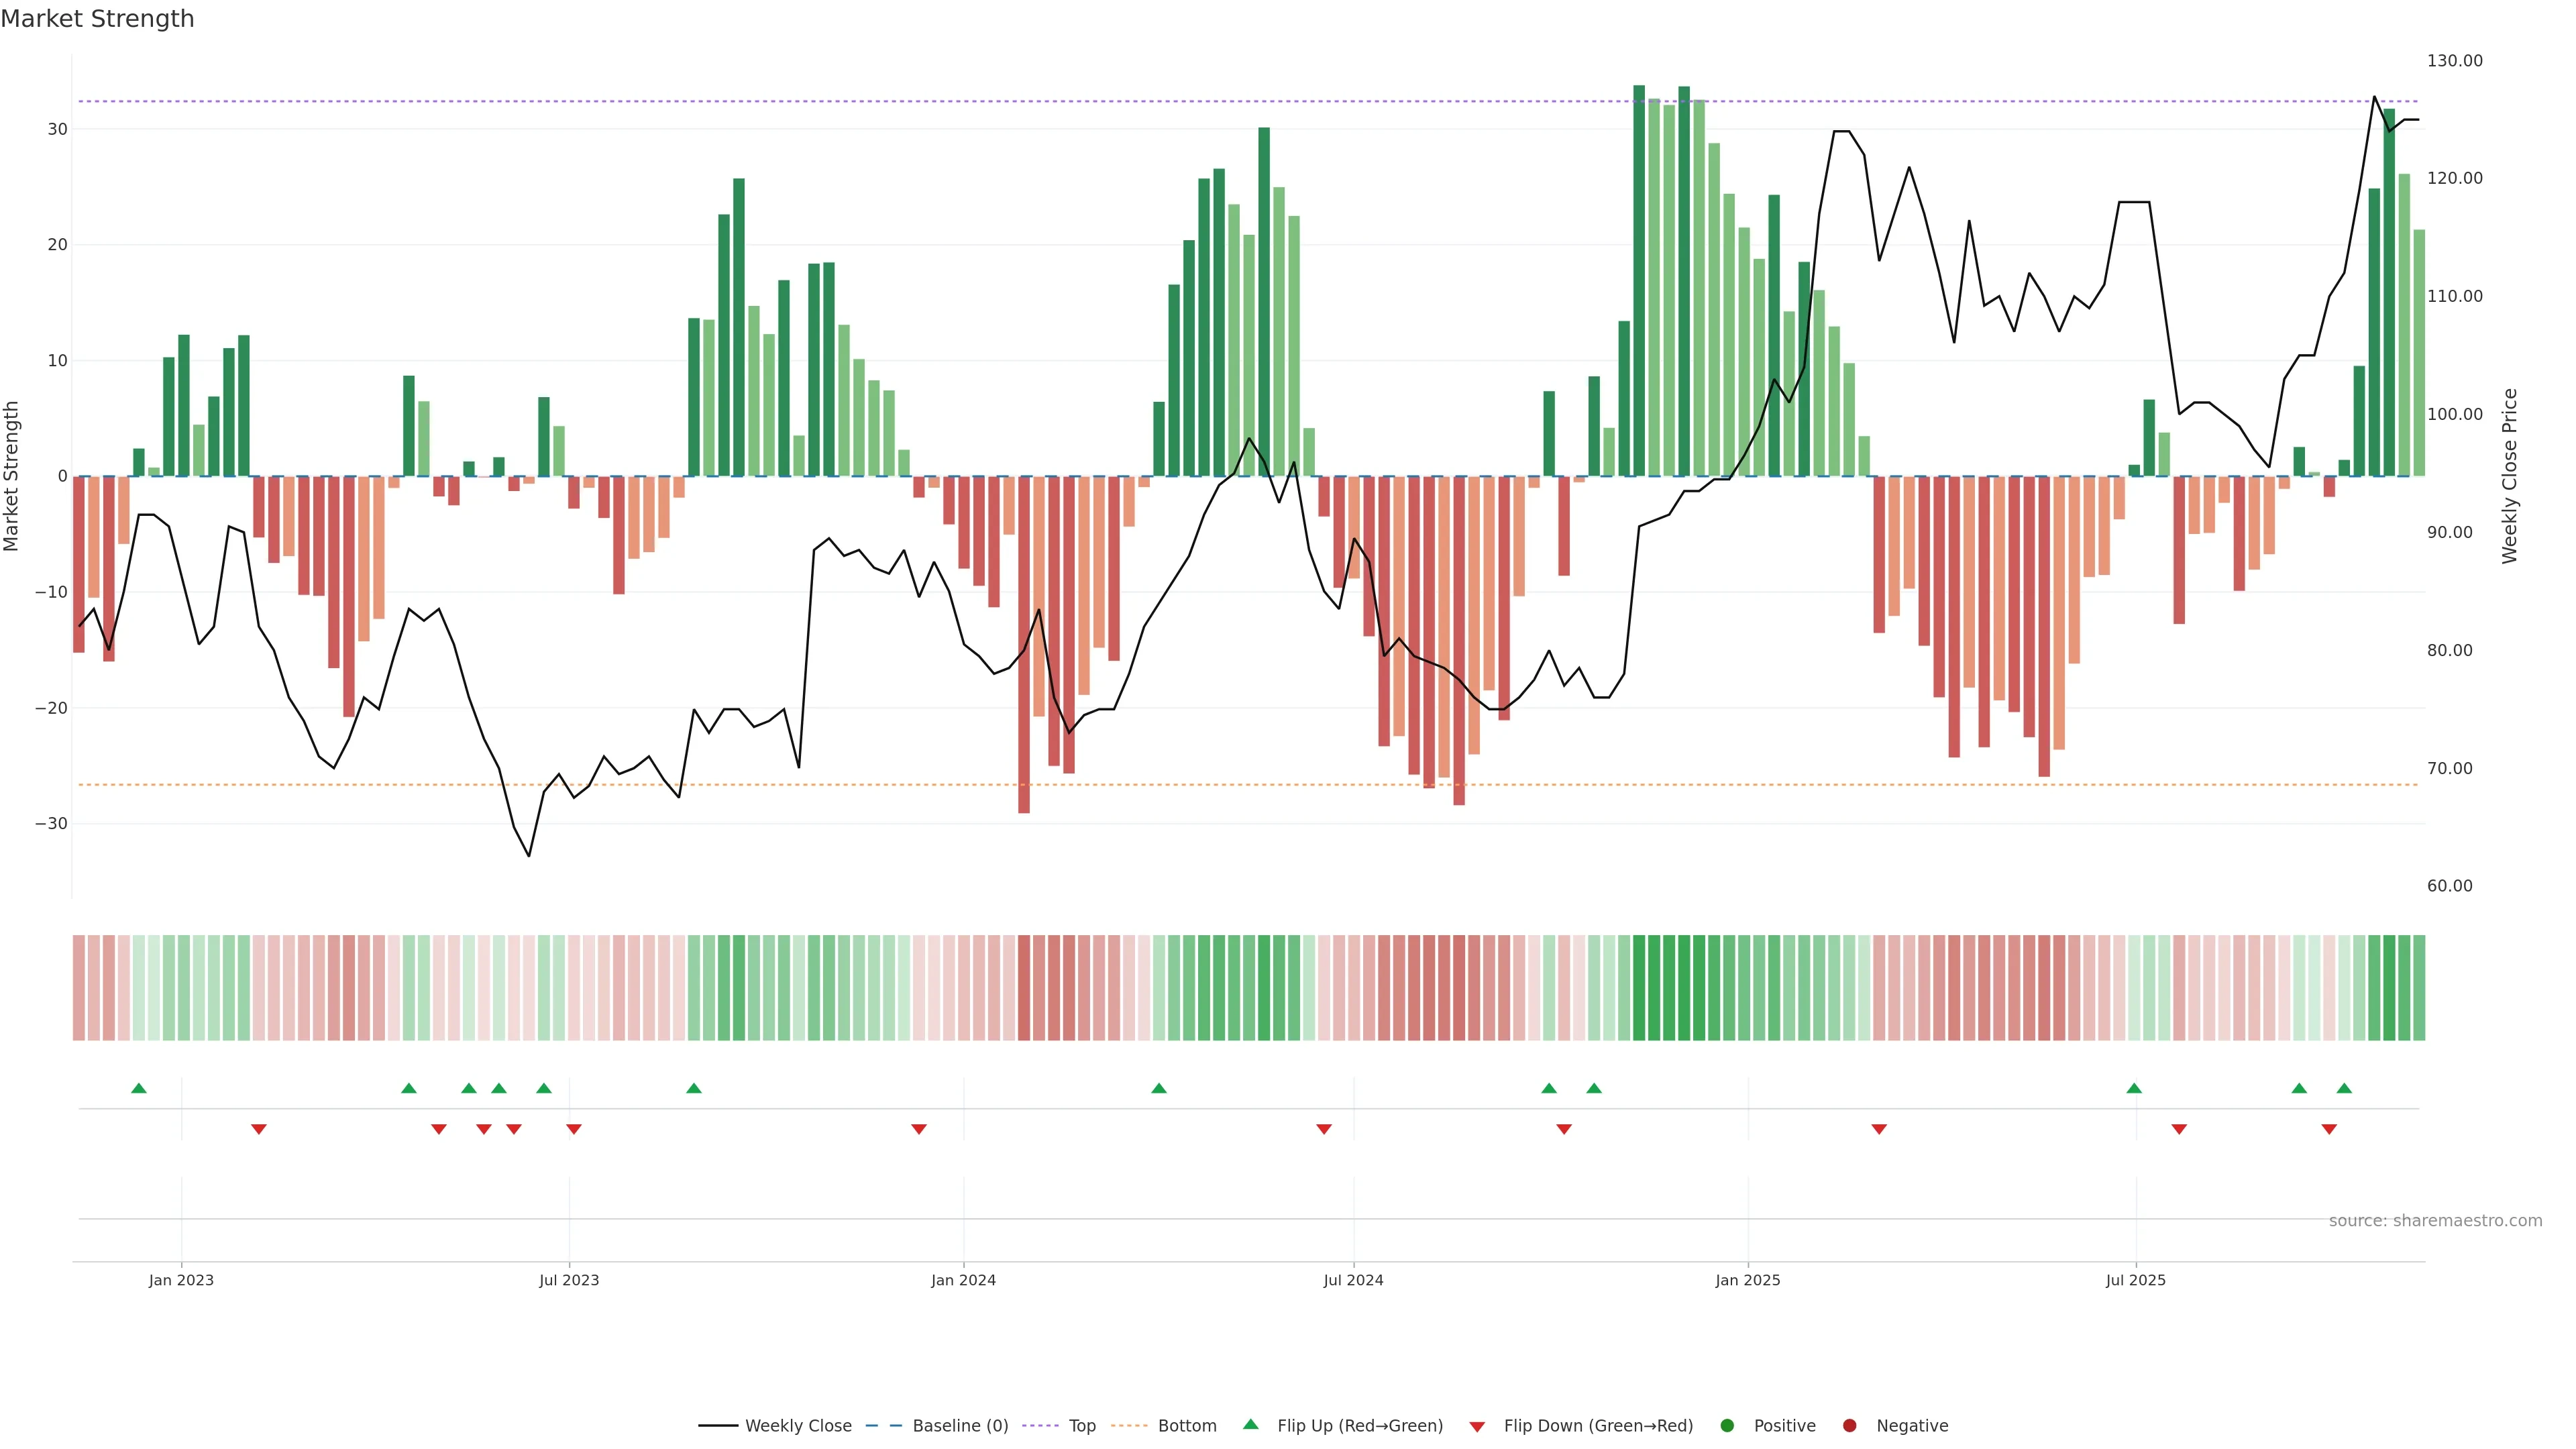Click the dark green heatmap strip near Jan 2025

[1684, 988]
